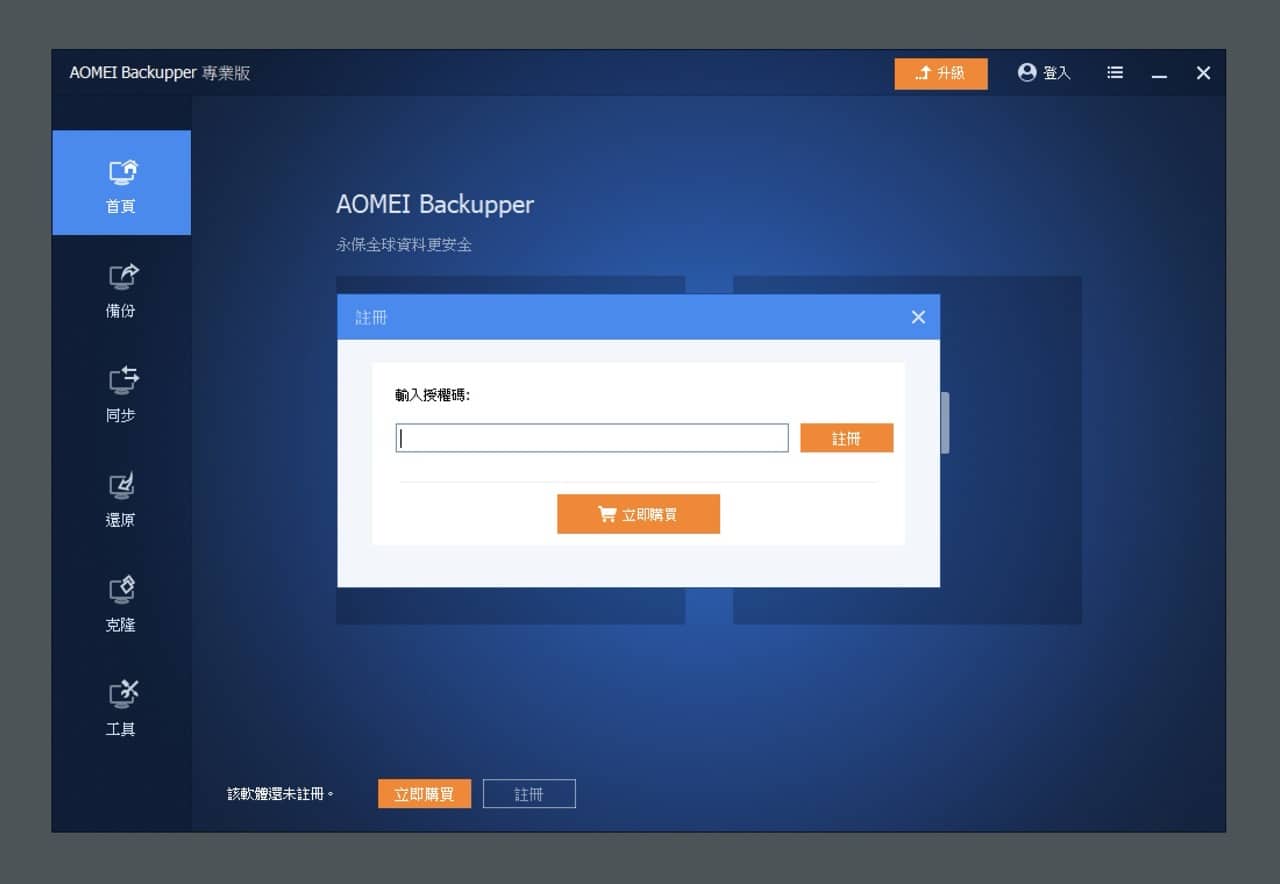Image resolution: width=1280 pixels, height=884 pixels.
Task: Open the 首頁 home section in sidebar
Action: point(121,183)
